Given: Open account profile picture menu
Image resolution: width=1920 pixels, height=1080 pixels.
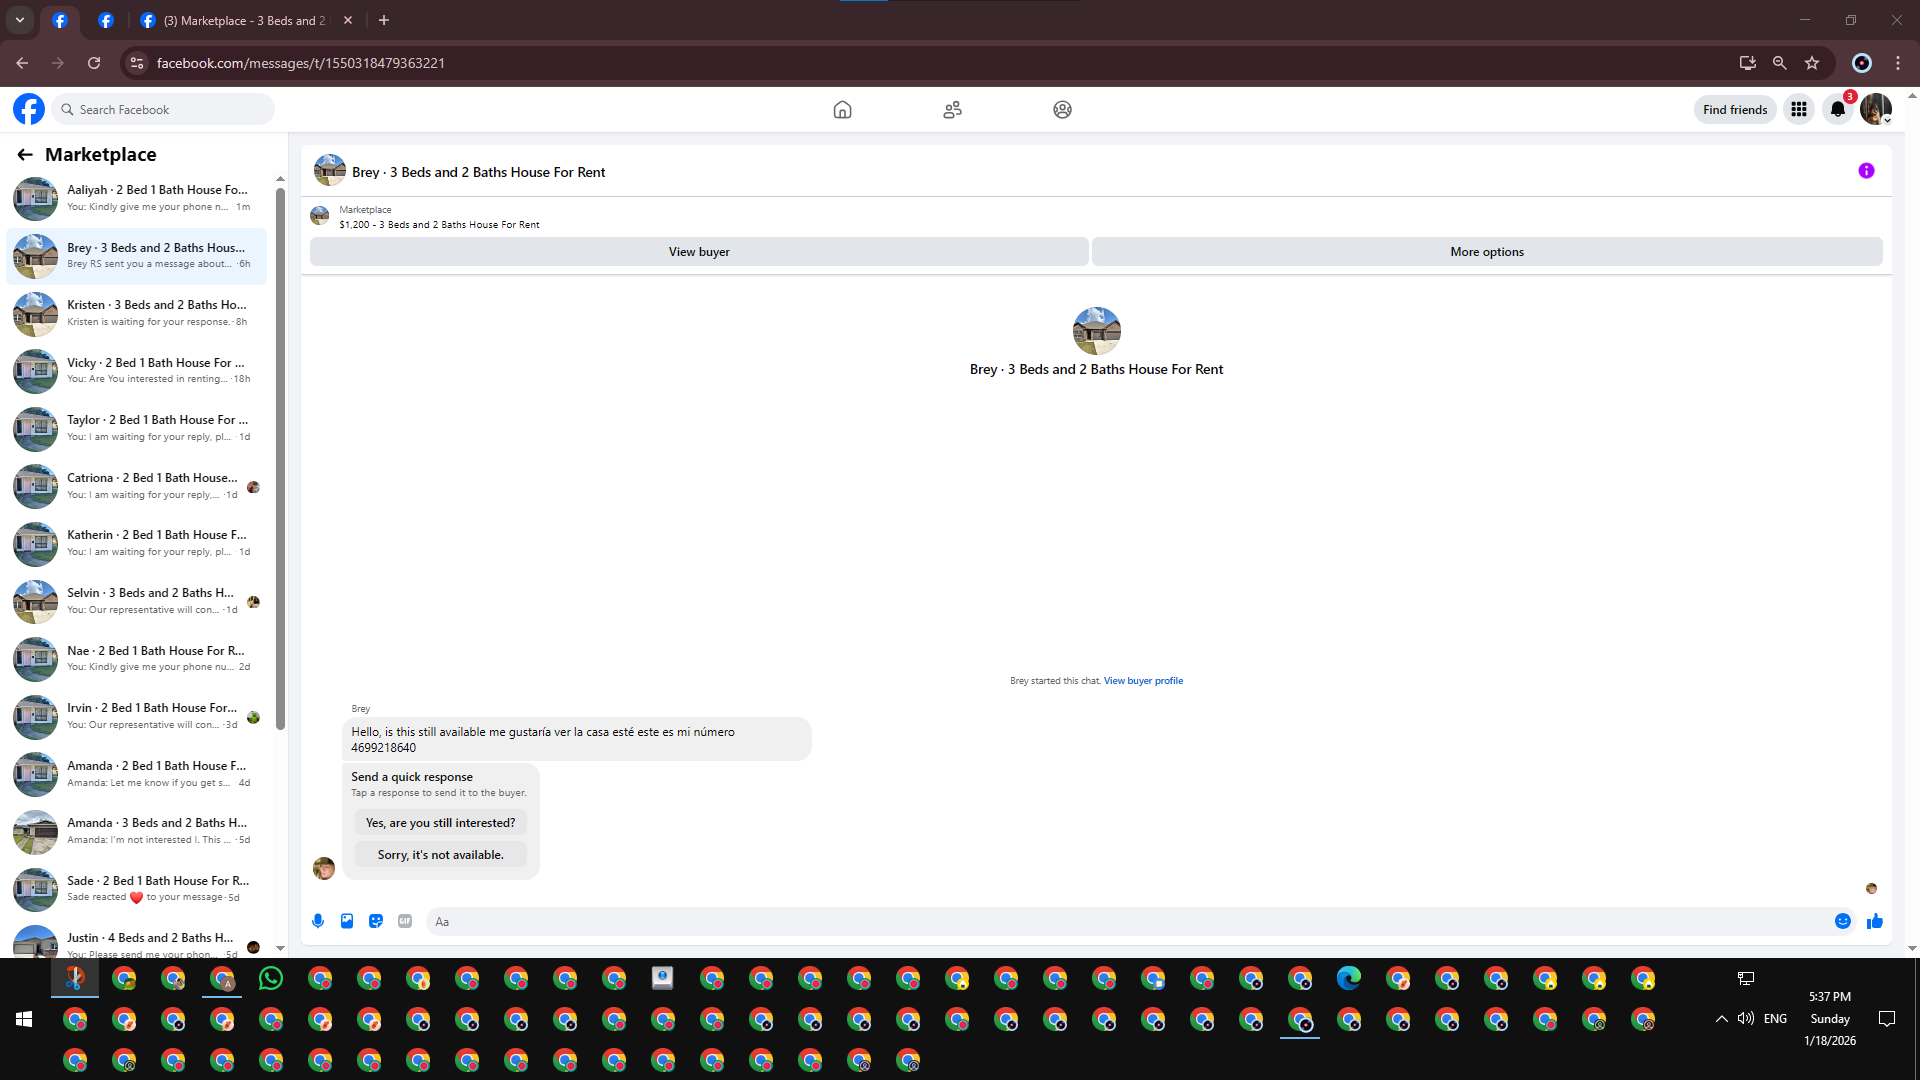Looking at the screenshot, I should coord(1875,110).
